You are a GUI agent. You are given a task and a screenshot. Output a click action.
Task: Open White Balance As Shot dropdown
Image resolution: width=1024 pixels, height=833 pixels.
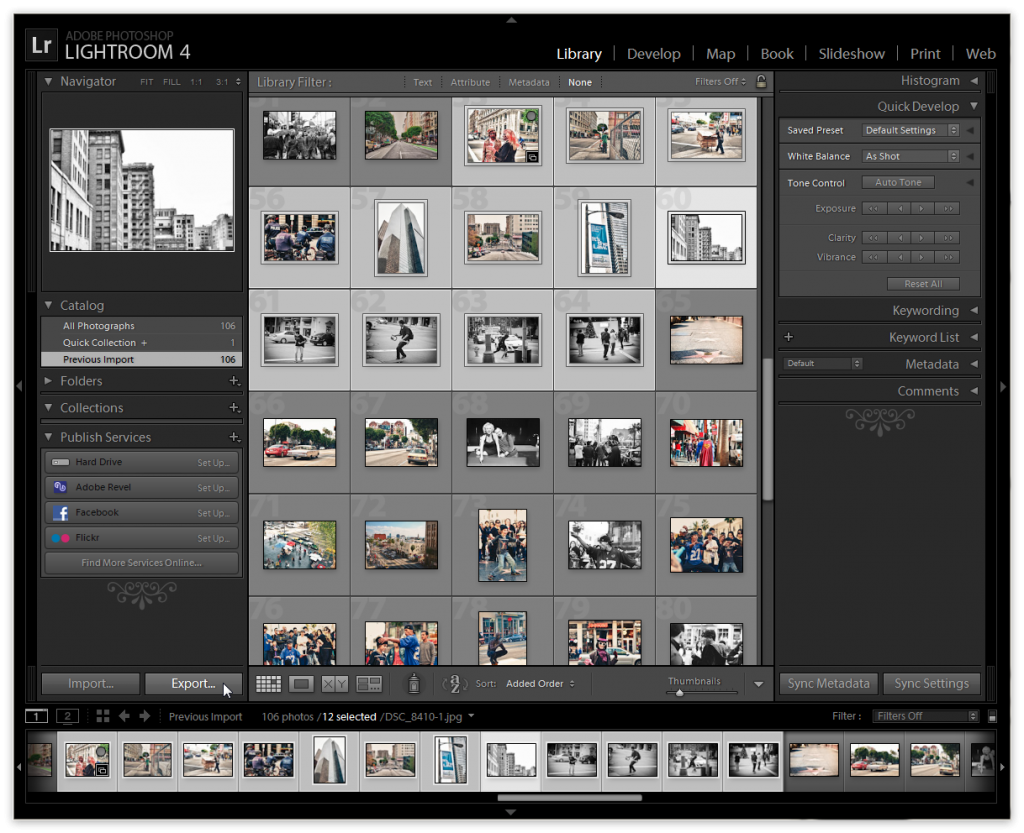910,156
